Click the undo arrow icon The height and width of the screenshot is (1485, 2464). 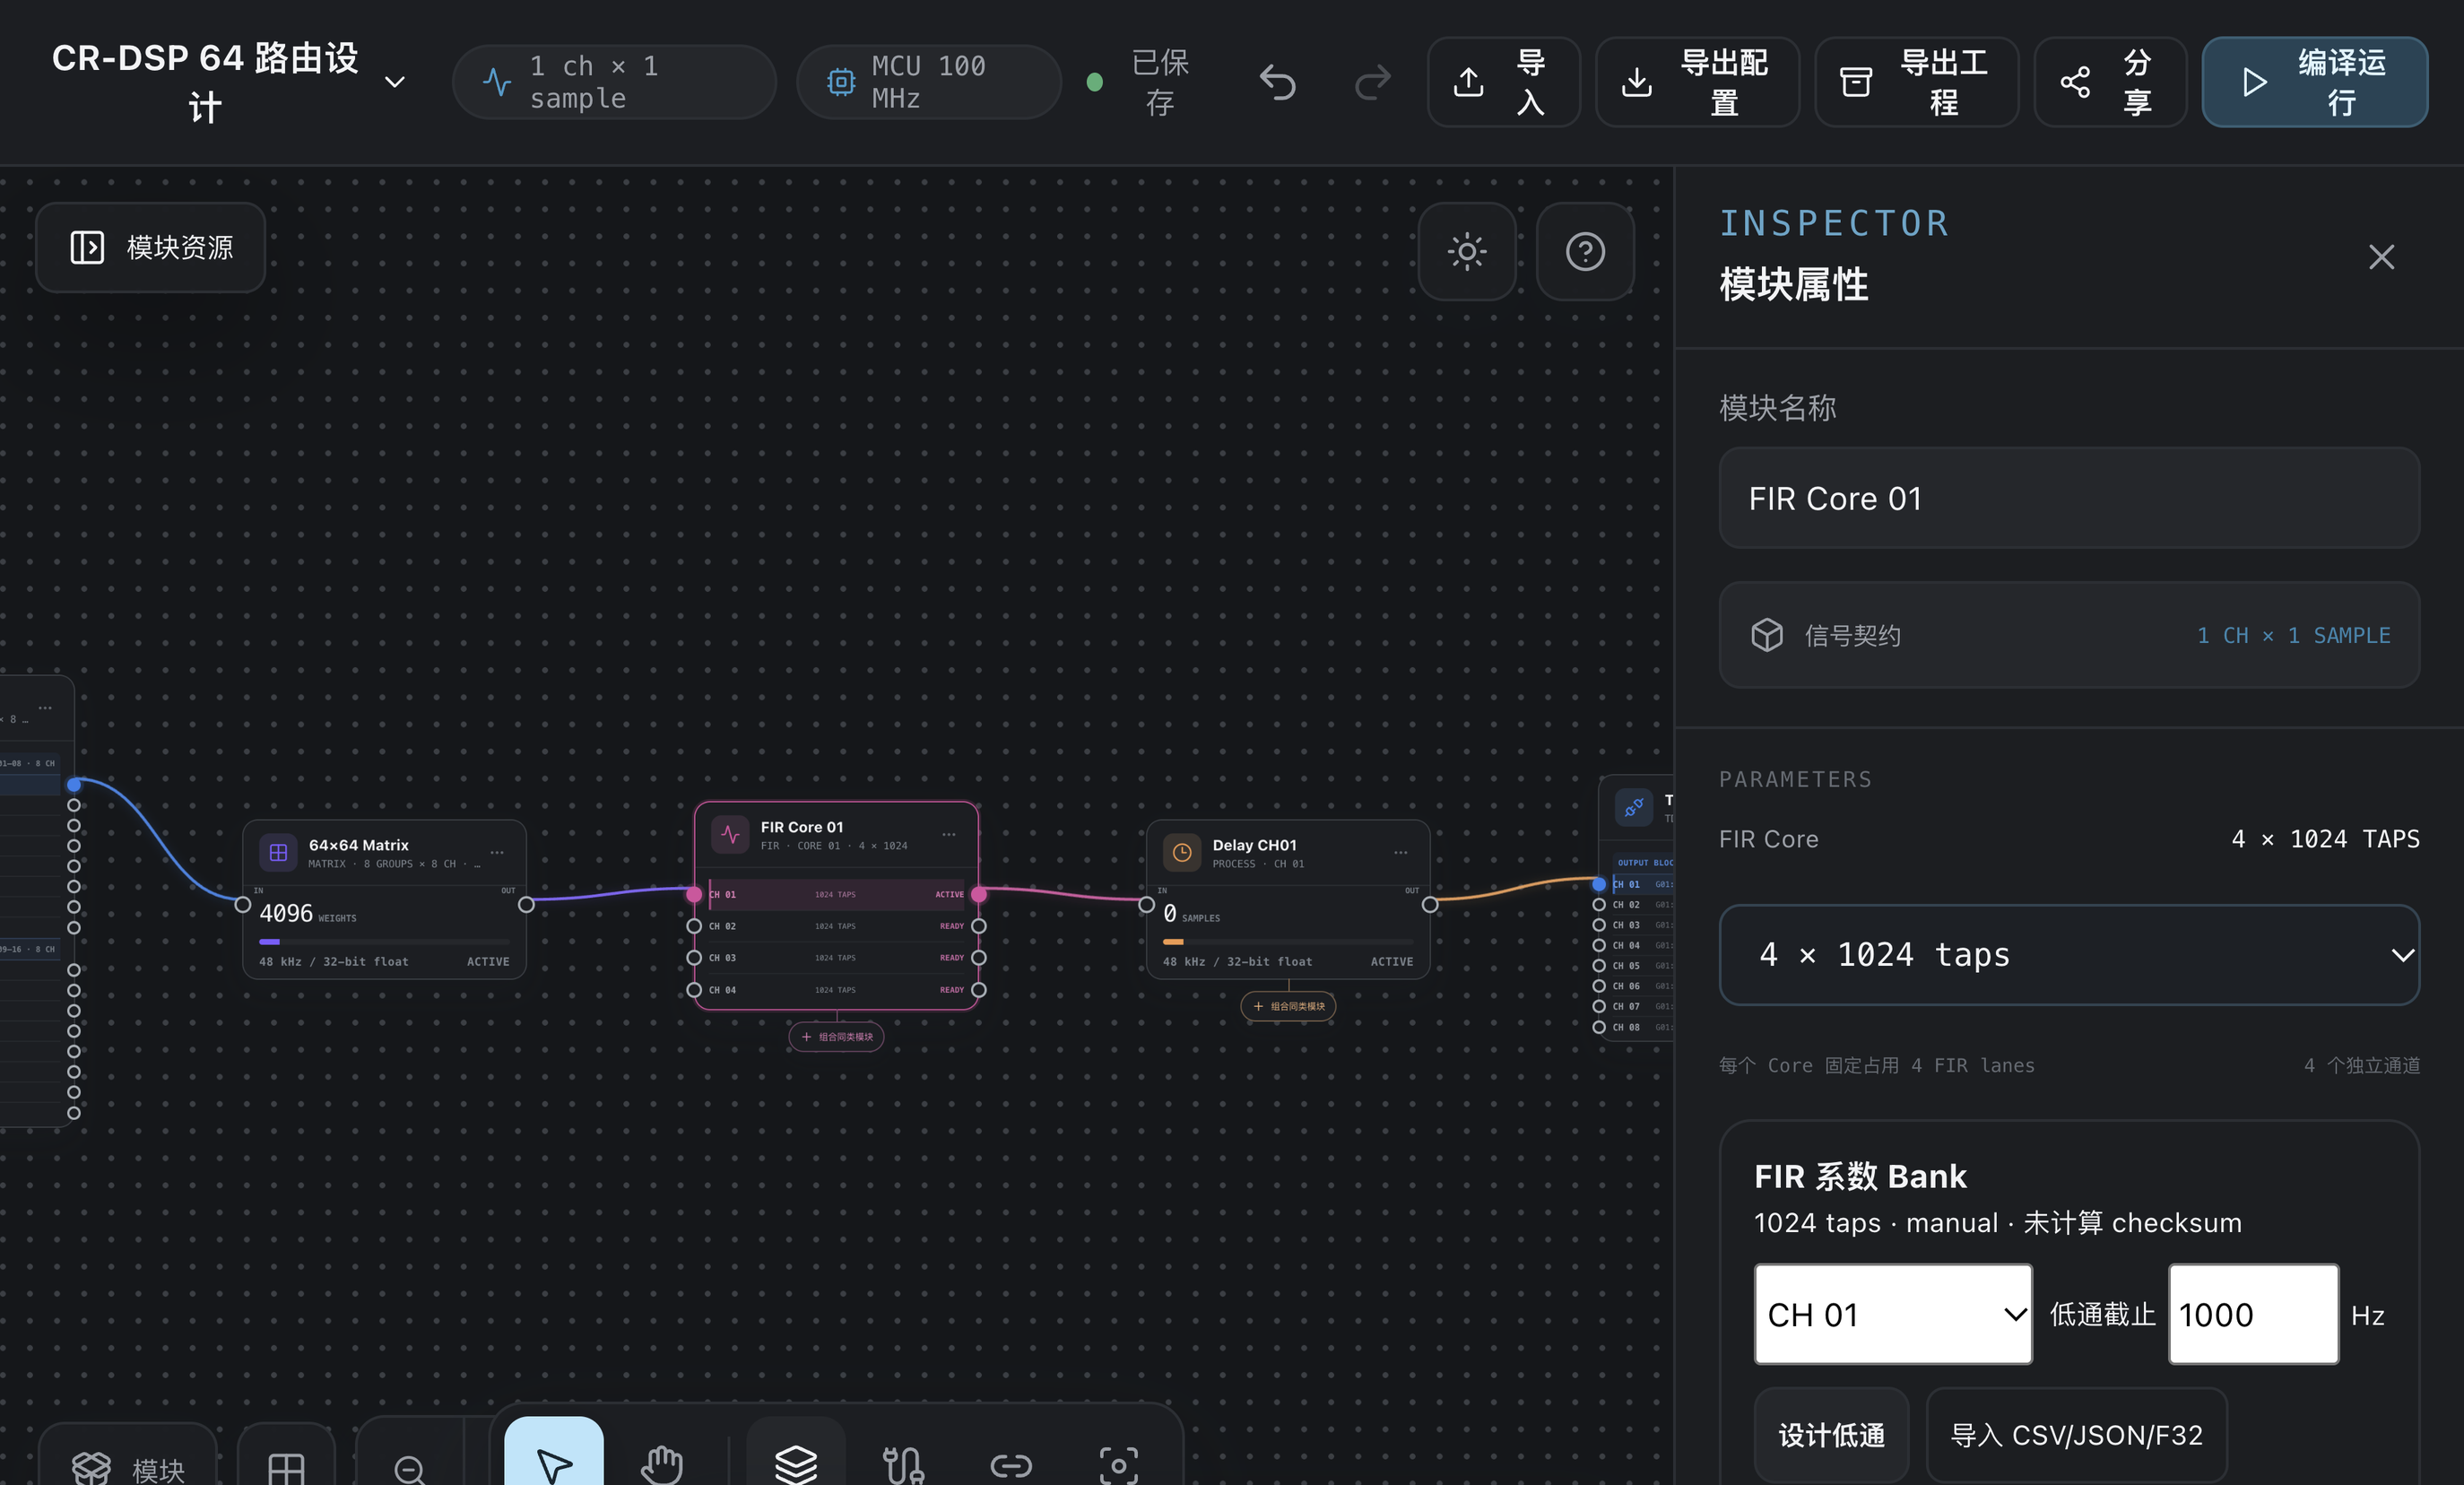(1277, 82)
